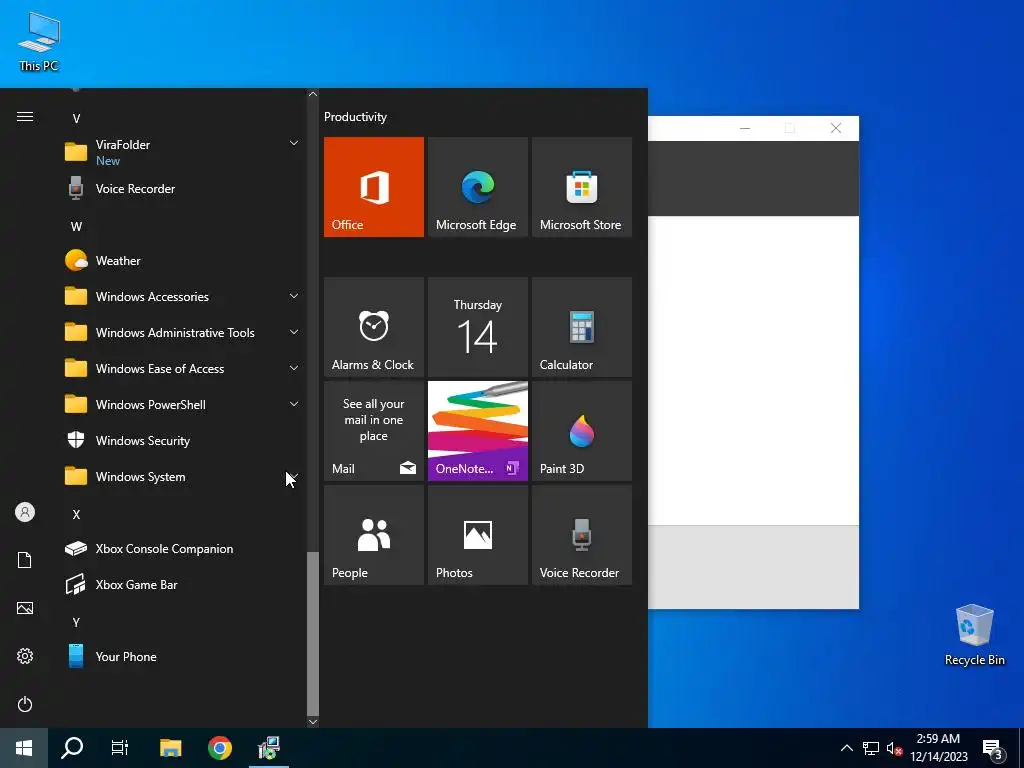Expand the Windows System folder chevron
The image size is (1024, 768).
294,476
